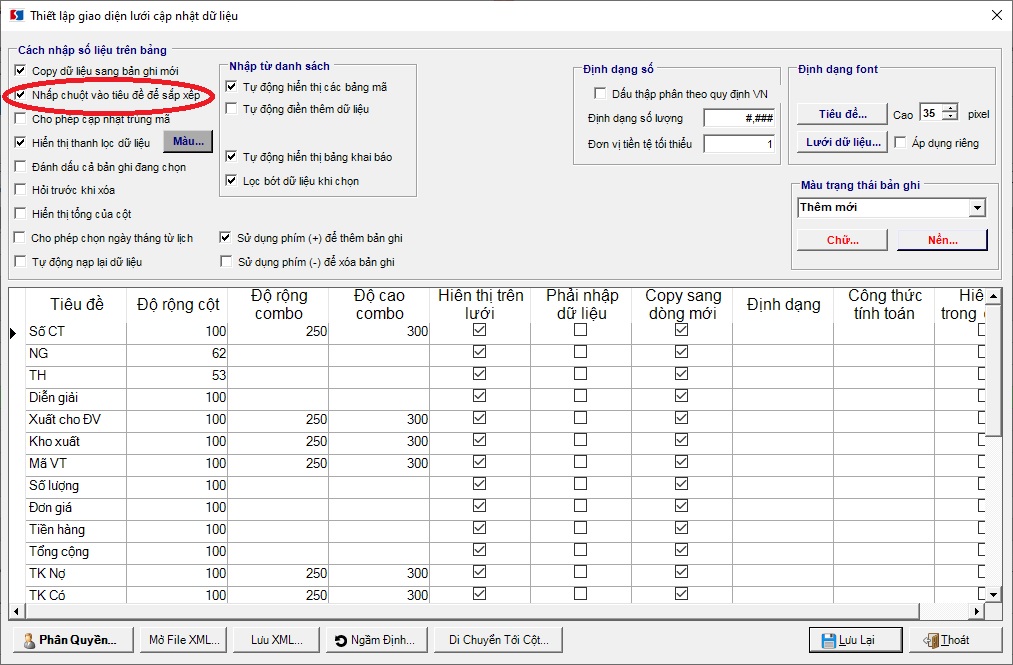Image resolution: width=1013 pixels, height=665 pixels.
Task: Toggle Copy dữ liệu sang bản ghi mới
Action: pyautogui.click(x=21, y=70)
